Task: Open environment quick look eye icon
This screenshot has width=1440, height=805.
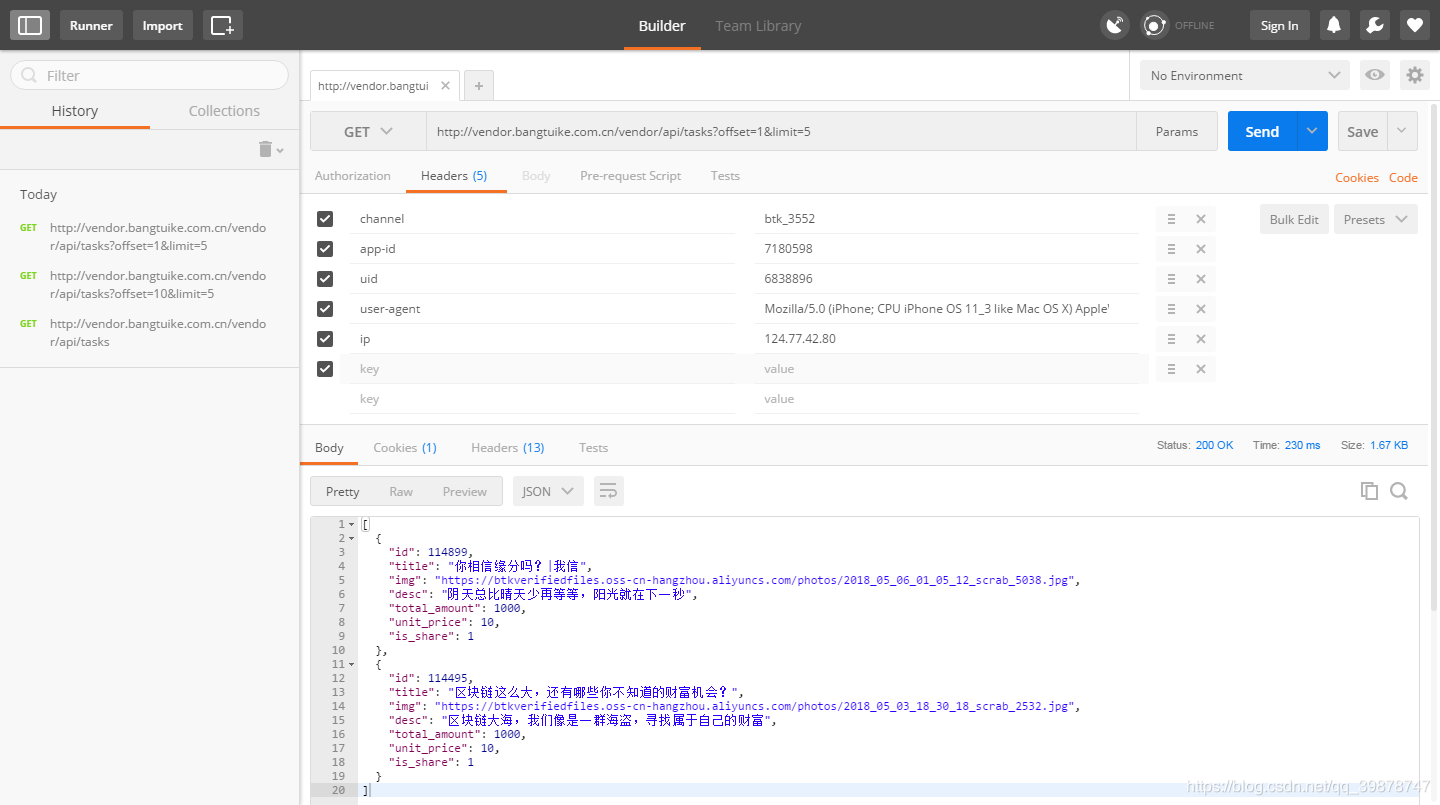Action: [x=1375, y=75]
